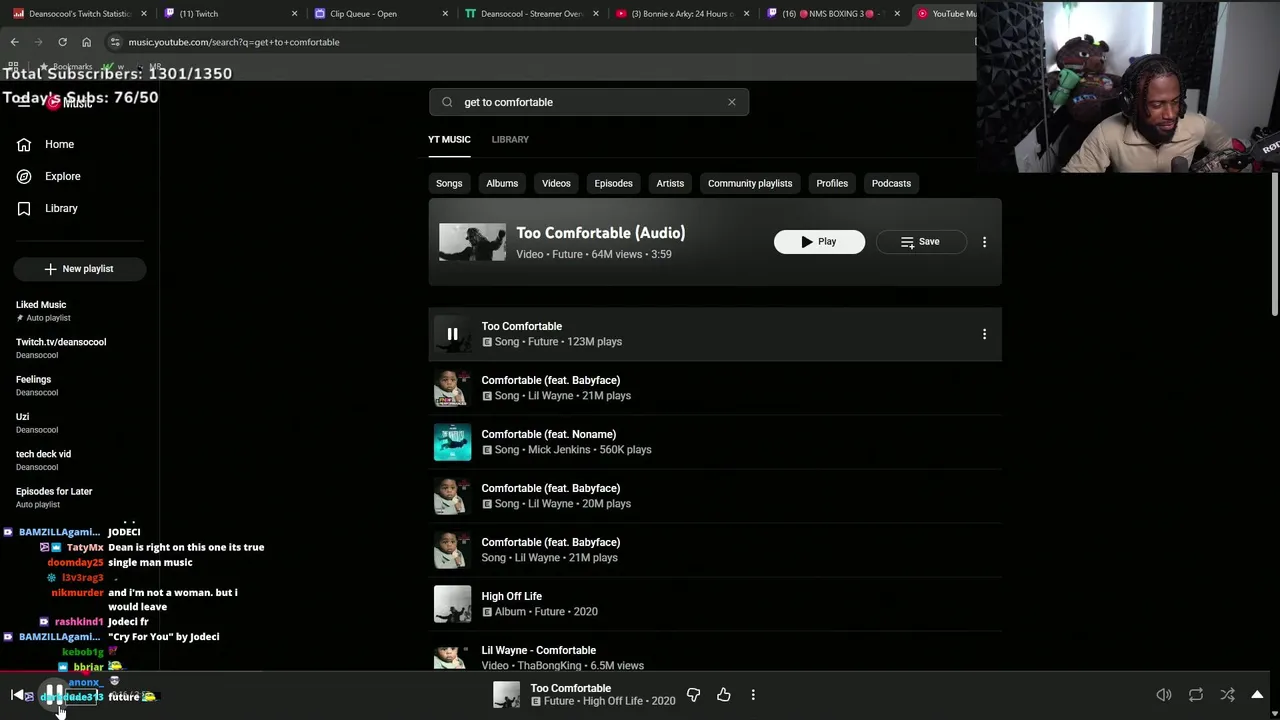1280x720 pixels.
Task: Filter results by Albums
Action: pos(502,183)
